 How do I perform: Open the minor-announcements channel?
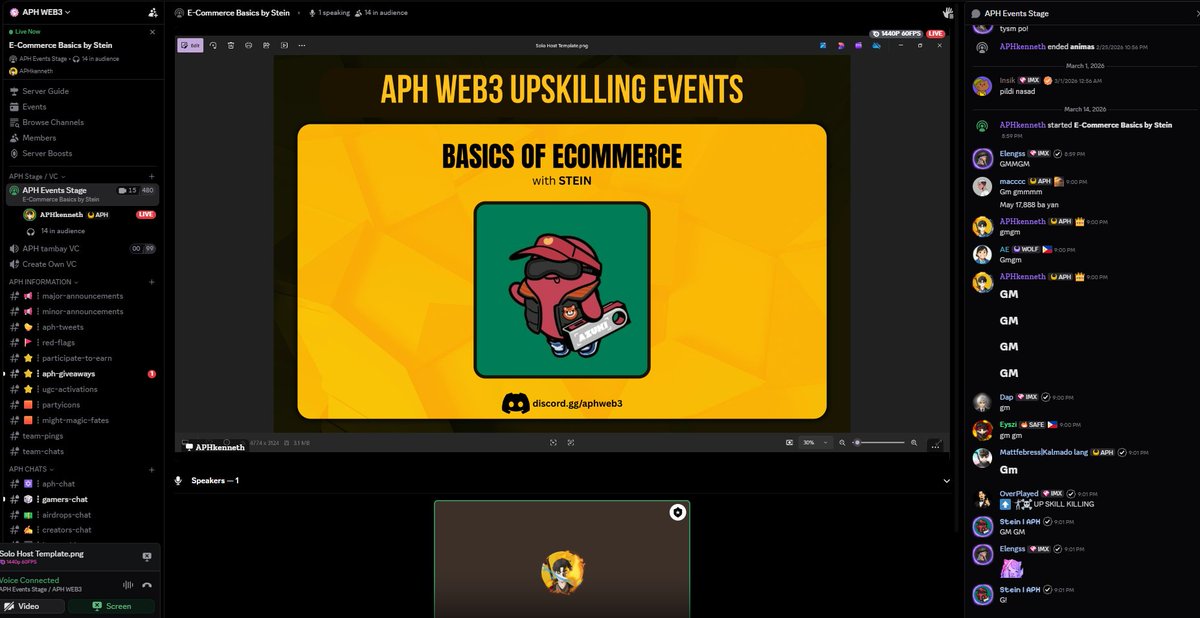coord(81,311)
